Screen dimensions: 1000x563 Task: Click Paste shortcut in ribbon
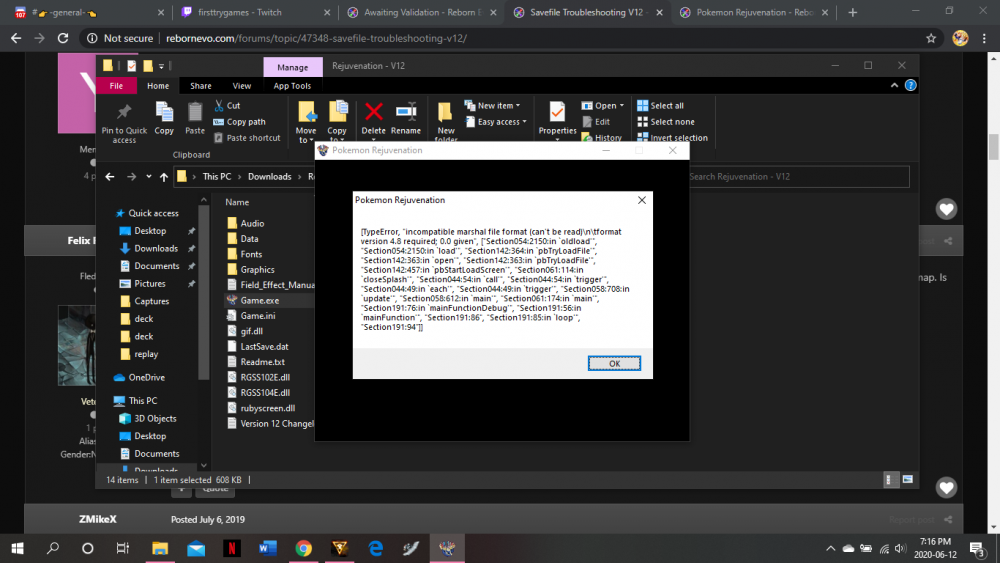[x=247, y=138]
